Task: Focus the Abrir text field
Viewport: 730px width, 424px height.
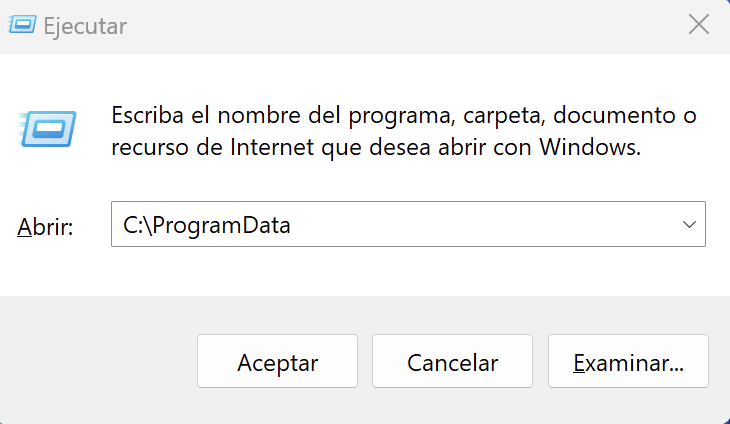Action: (408, 224)
